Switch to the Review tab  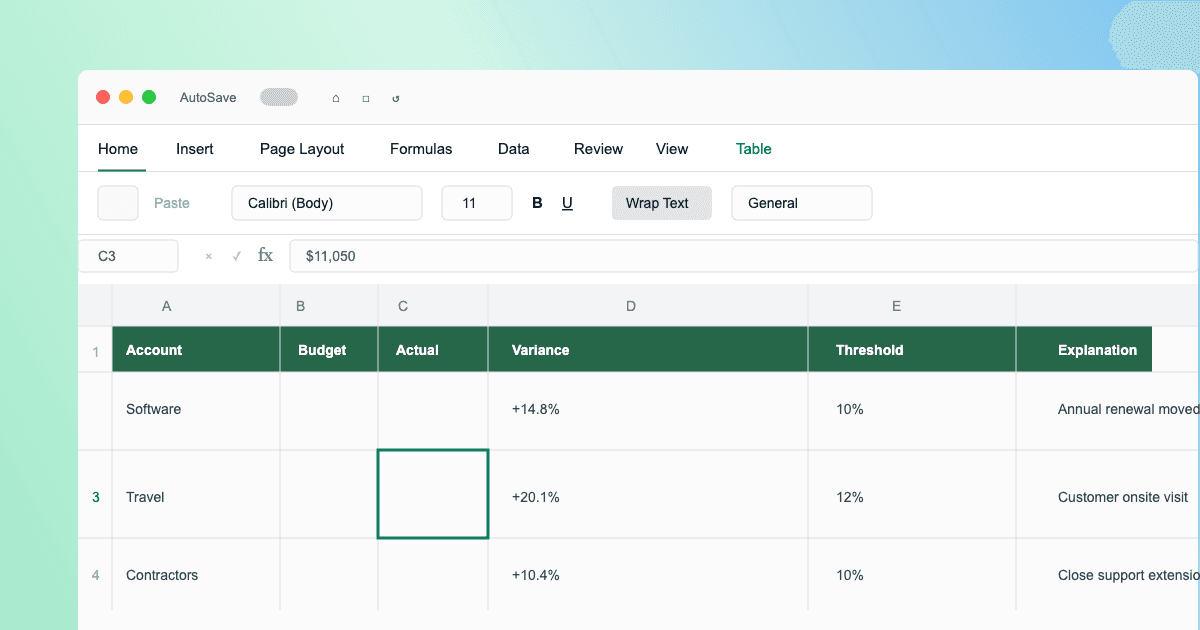tap(598, 149)
